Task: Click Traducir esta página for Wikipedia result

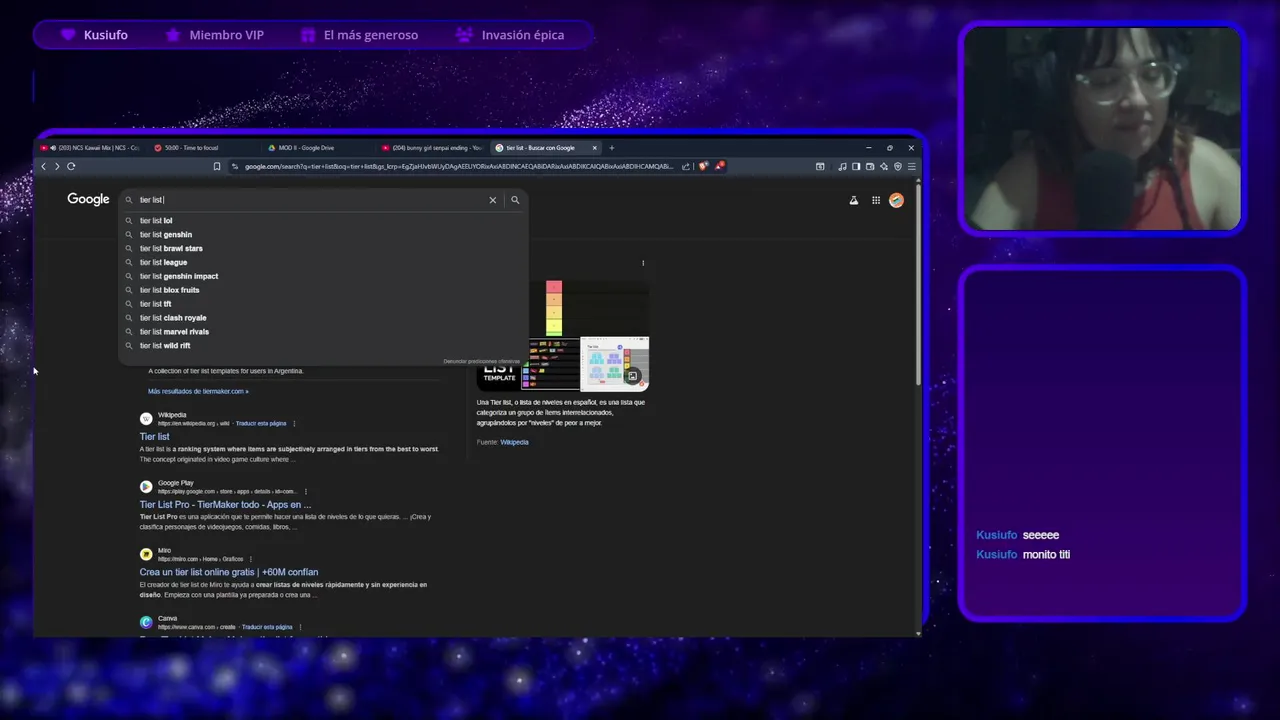Action: (261, 423)
